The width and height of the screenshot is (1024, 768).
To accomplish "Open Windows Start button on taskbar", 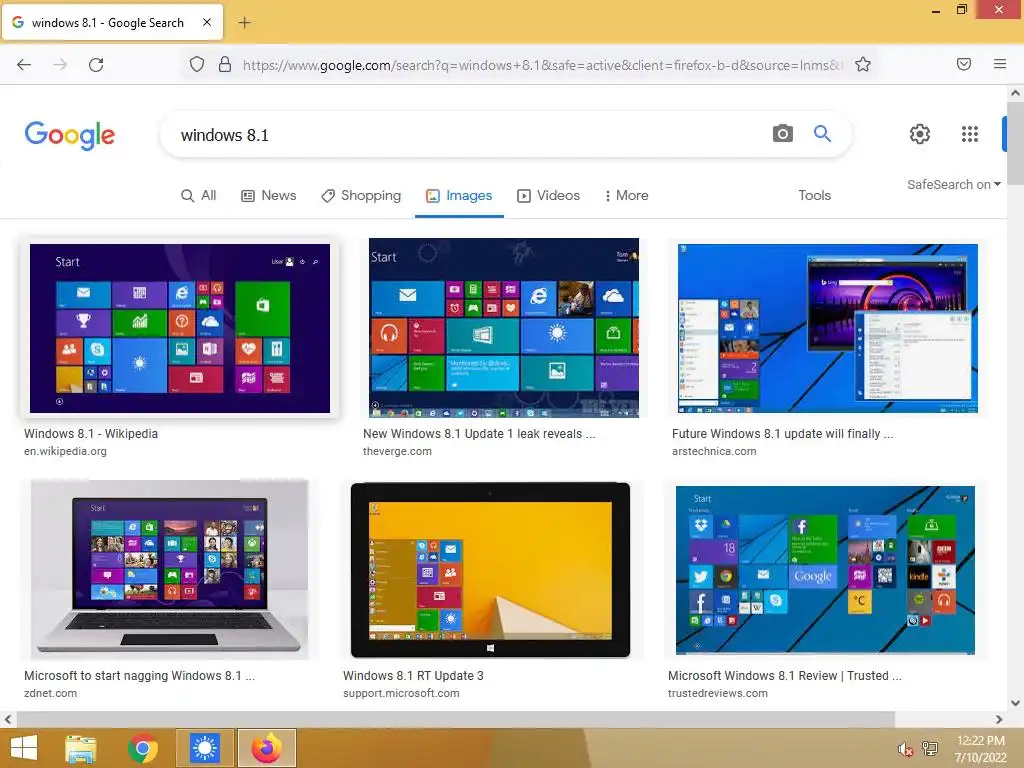I will click(24, 748).
